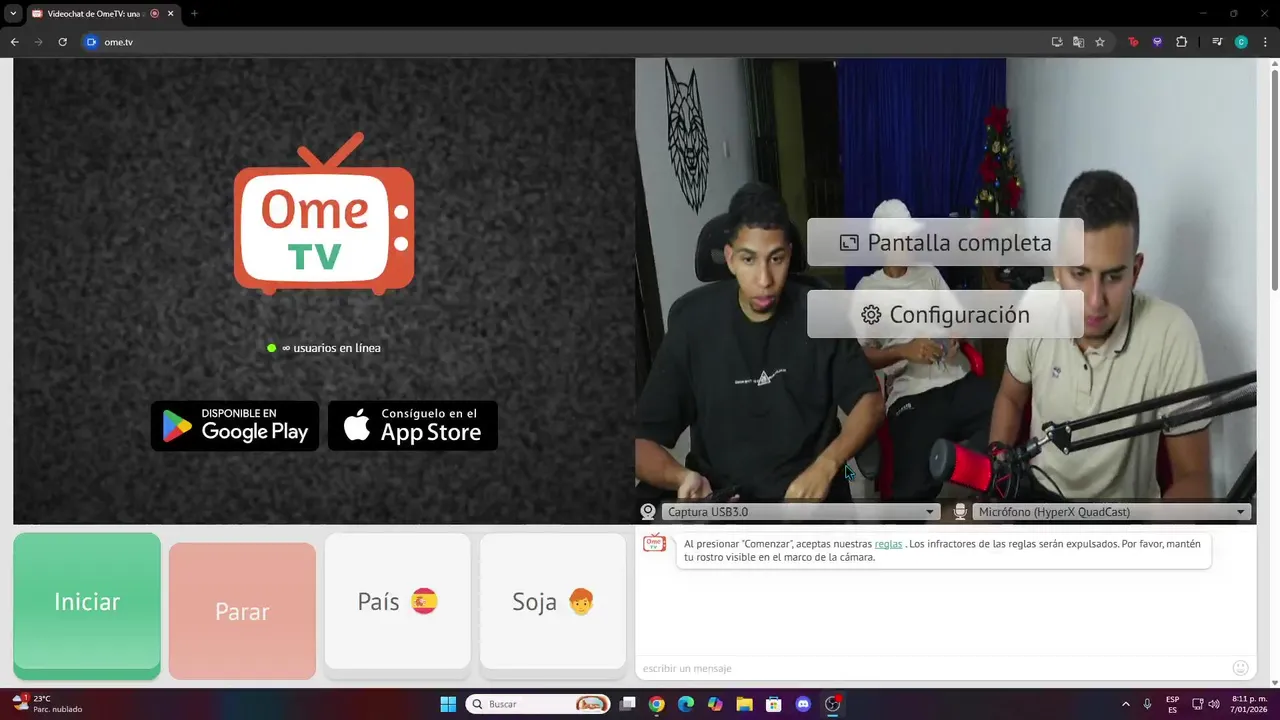Screen dimensions: 1280x720
Task: Click the camera site-permission icon in address bar
Action: [x=92, y=42]
